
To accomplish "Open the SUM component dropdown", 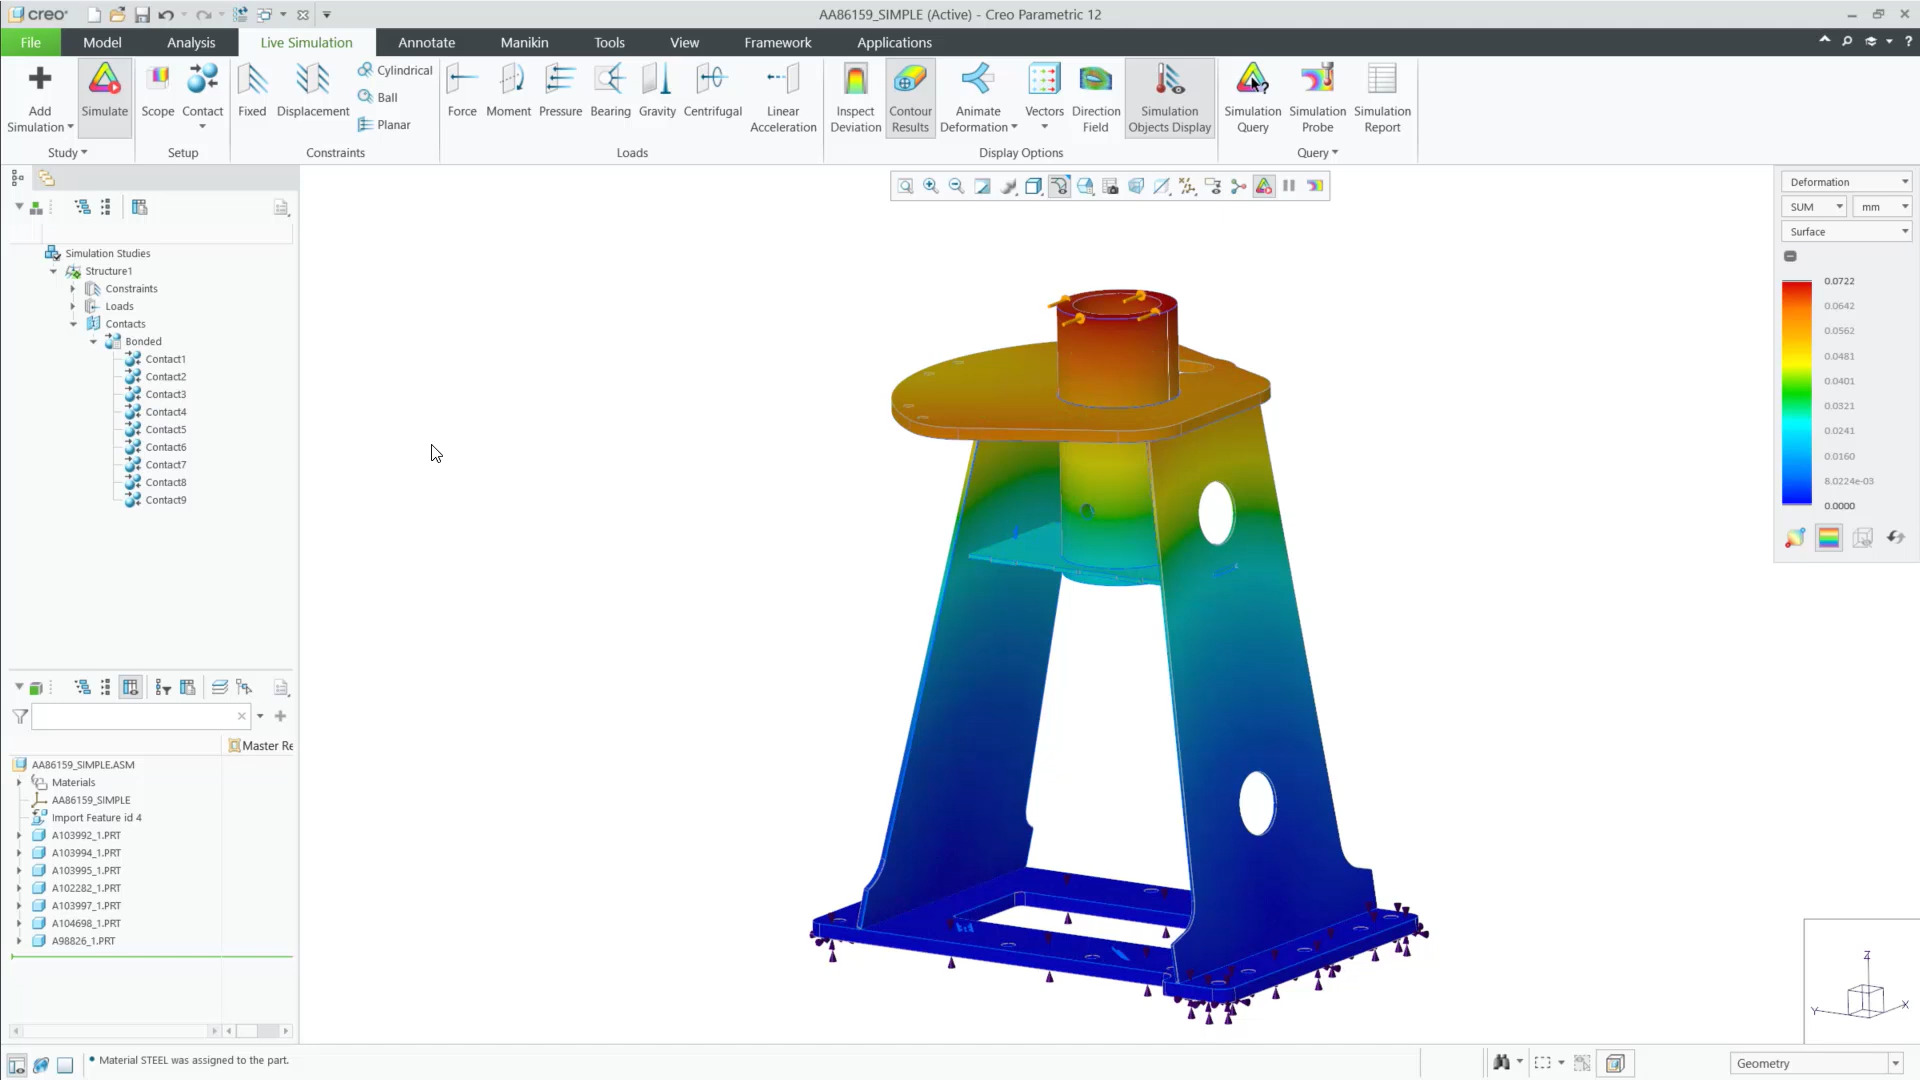I will pyautogui.click(x=1813, y=207).
